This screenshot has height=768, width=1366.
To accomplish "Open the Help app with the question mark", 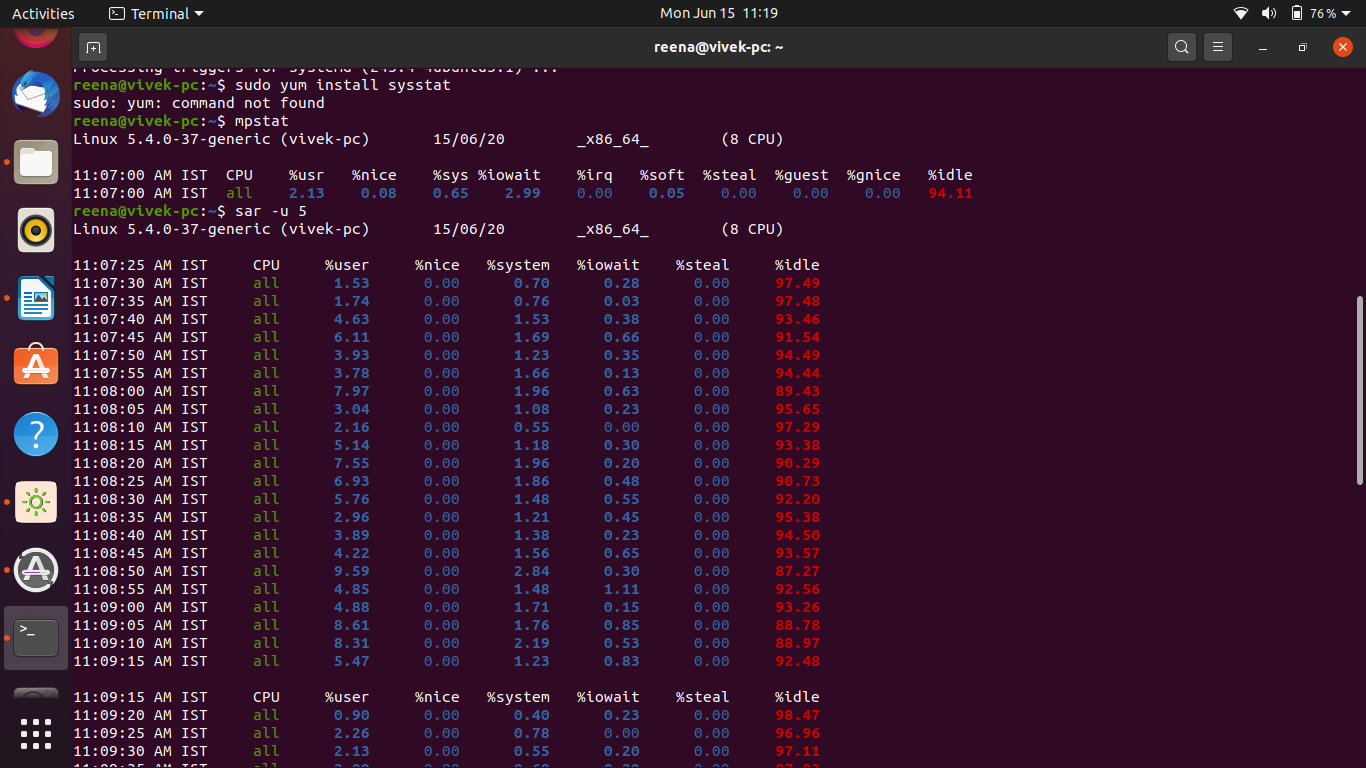I will (x=35, y=433).
